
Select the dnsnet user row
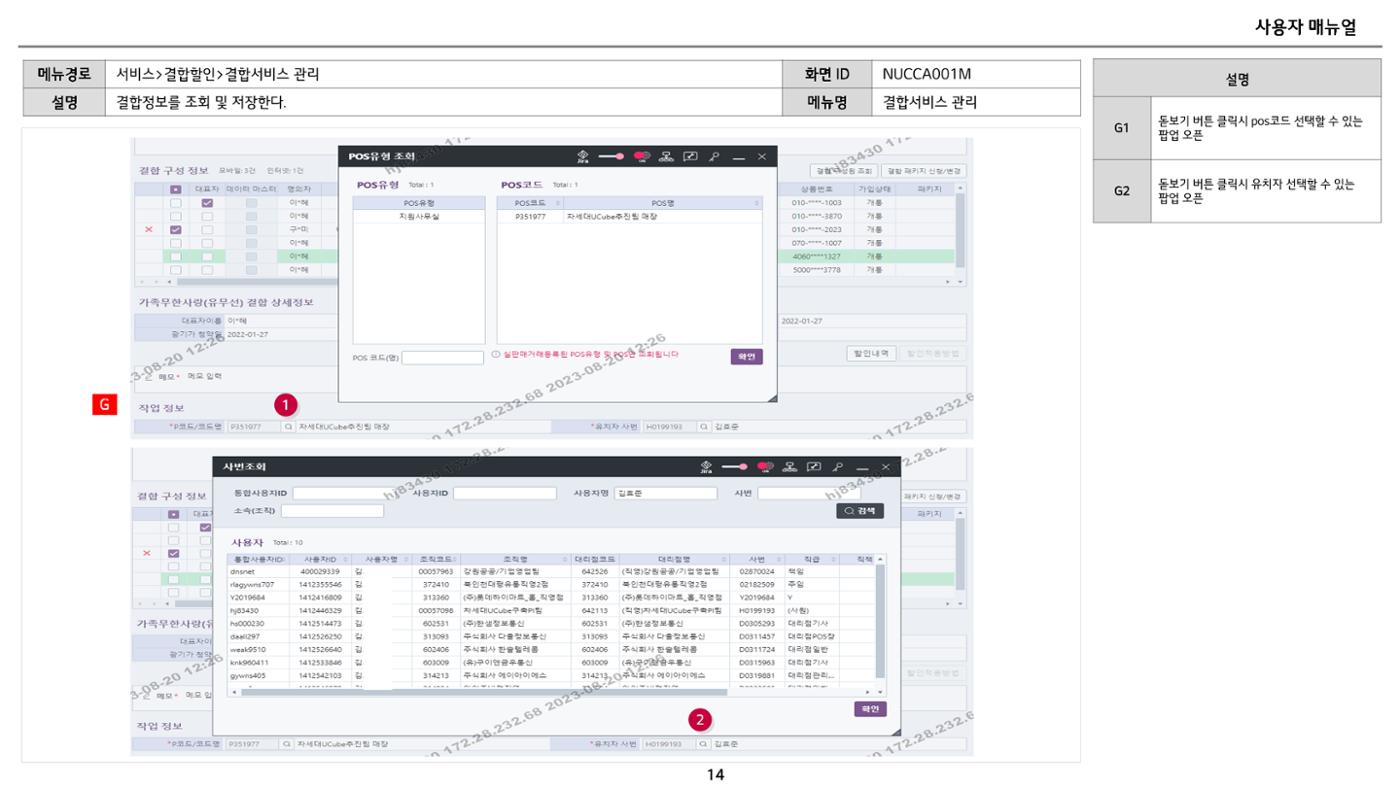click(551, 572)
